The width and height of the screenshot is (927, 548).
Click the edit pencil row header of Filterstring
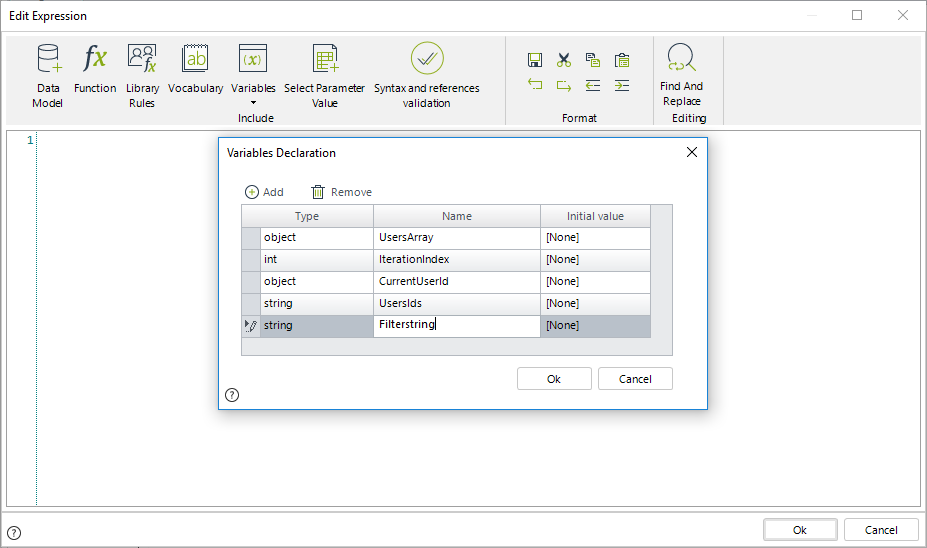tap(251, 326)
